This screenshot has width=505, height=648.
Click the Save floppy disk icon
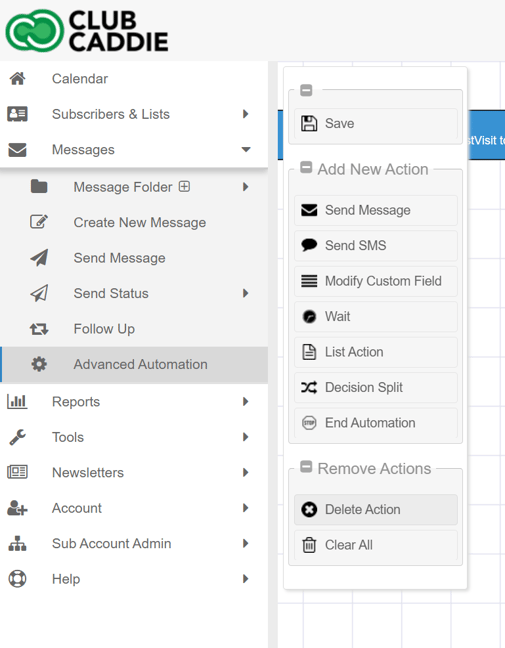(309, 123)
